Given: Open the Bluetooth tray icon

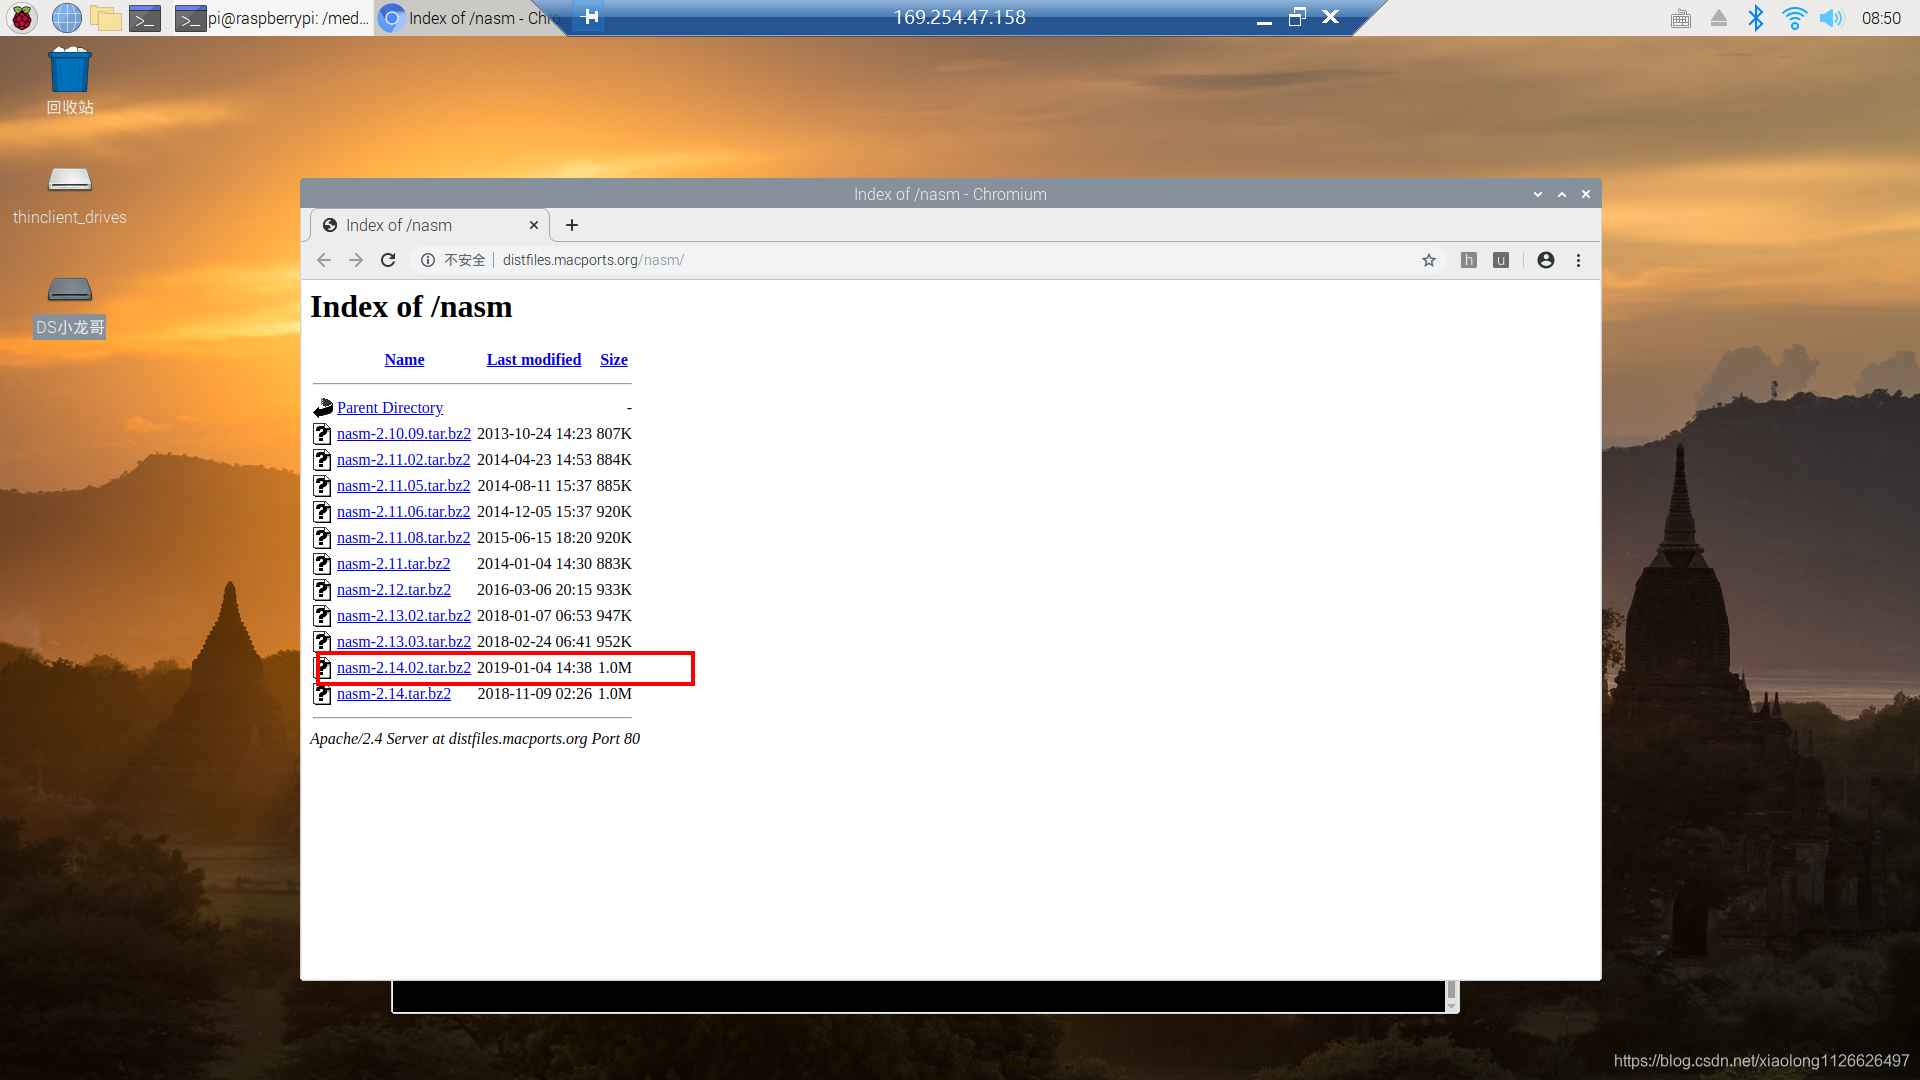Looking at the screenshot, I should pos(1756,17).
